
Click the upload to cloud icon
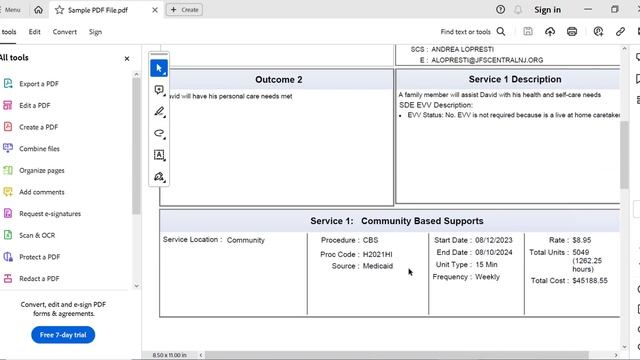click(x=550, y=31)
